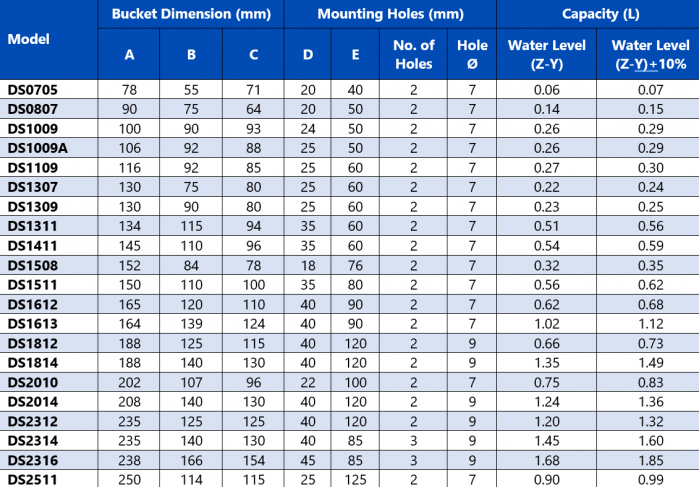
Task: Select the DS1311 model name
Action: pyautogui.click(x=31, y=226)
